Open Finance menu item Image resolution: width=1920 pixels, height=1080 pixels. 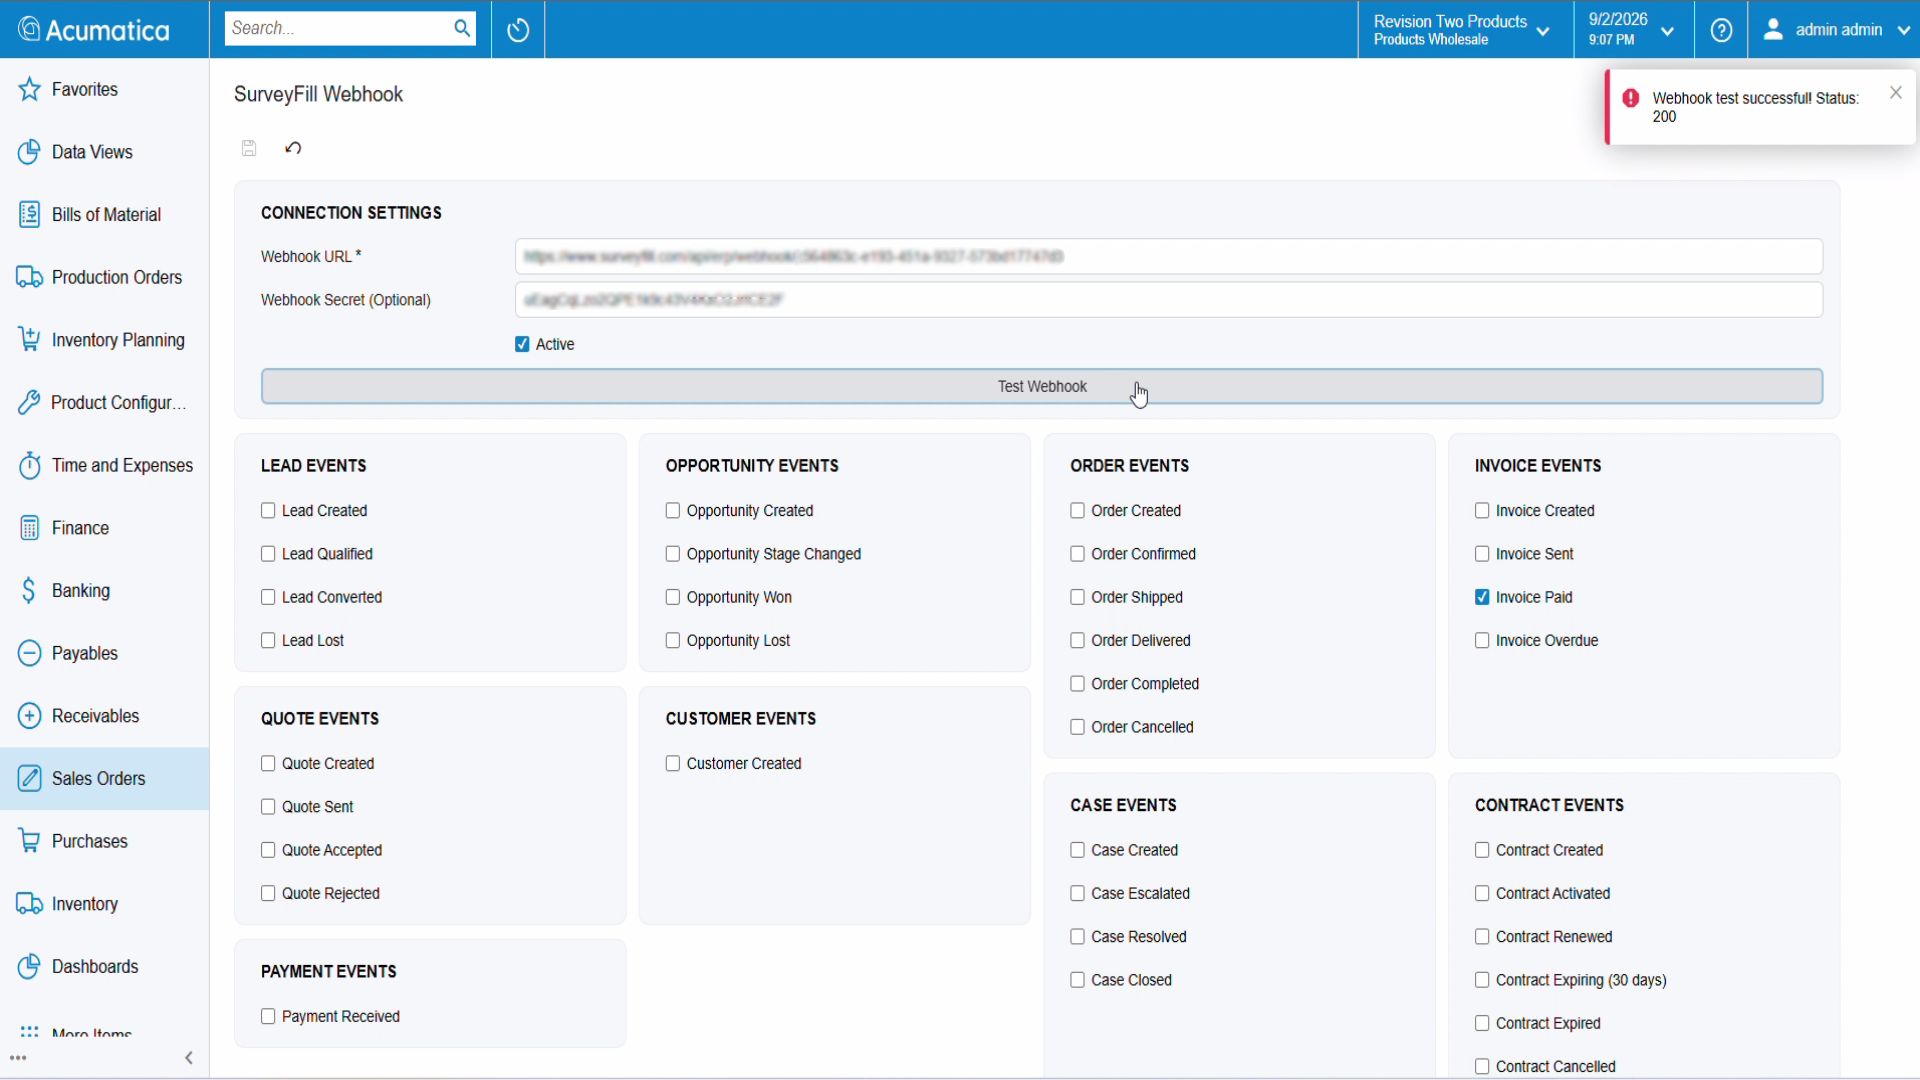click(x=105, y=528)
